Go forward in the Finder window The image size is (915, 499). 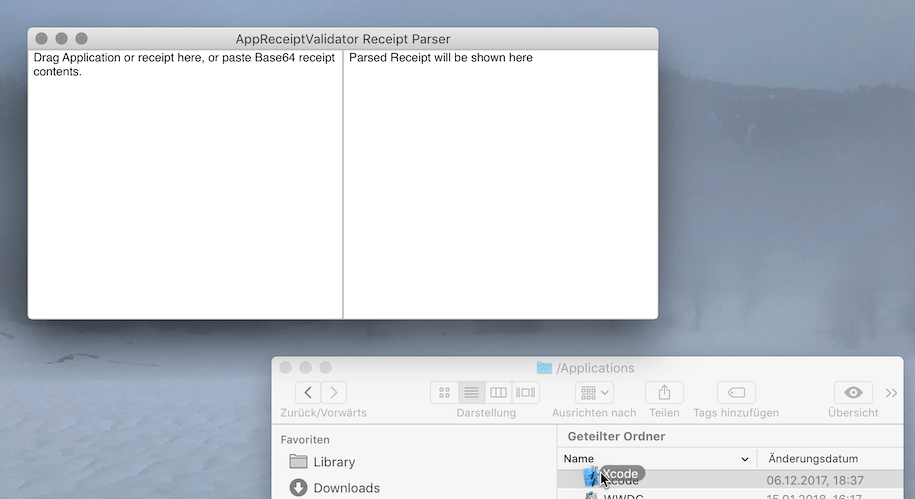tap(334, 392)
